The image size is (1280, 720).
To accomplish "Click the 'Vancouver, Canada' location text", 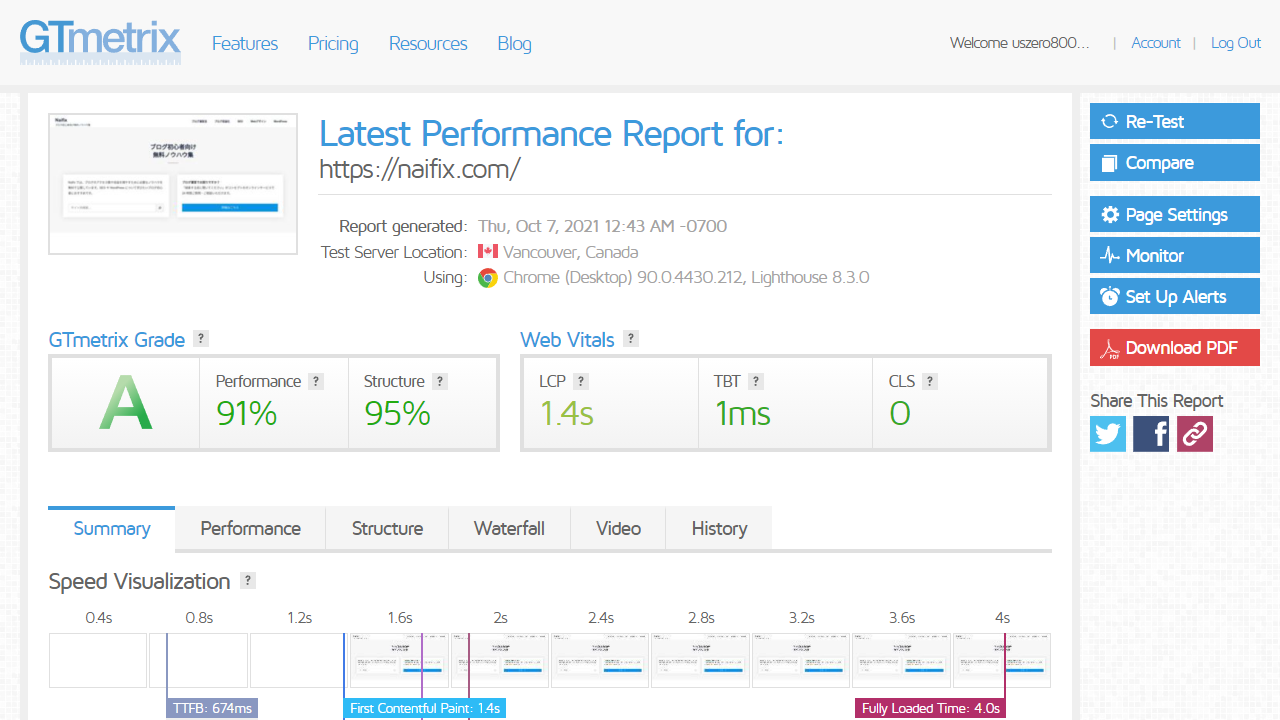I will pyautogui.click(x=571, y=252).
